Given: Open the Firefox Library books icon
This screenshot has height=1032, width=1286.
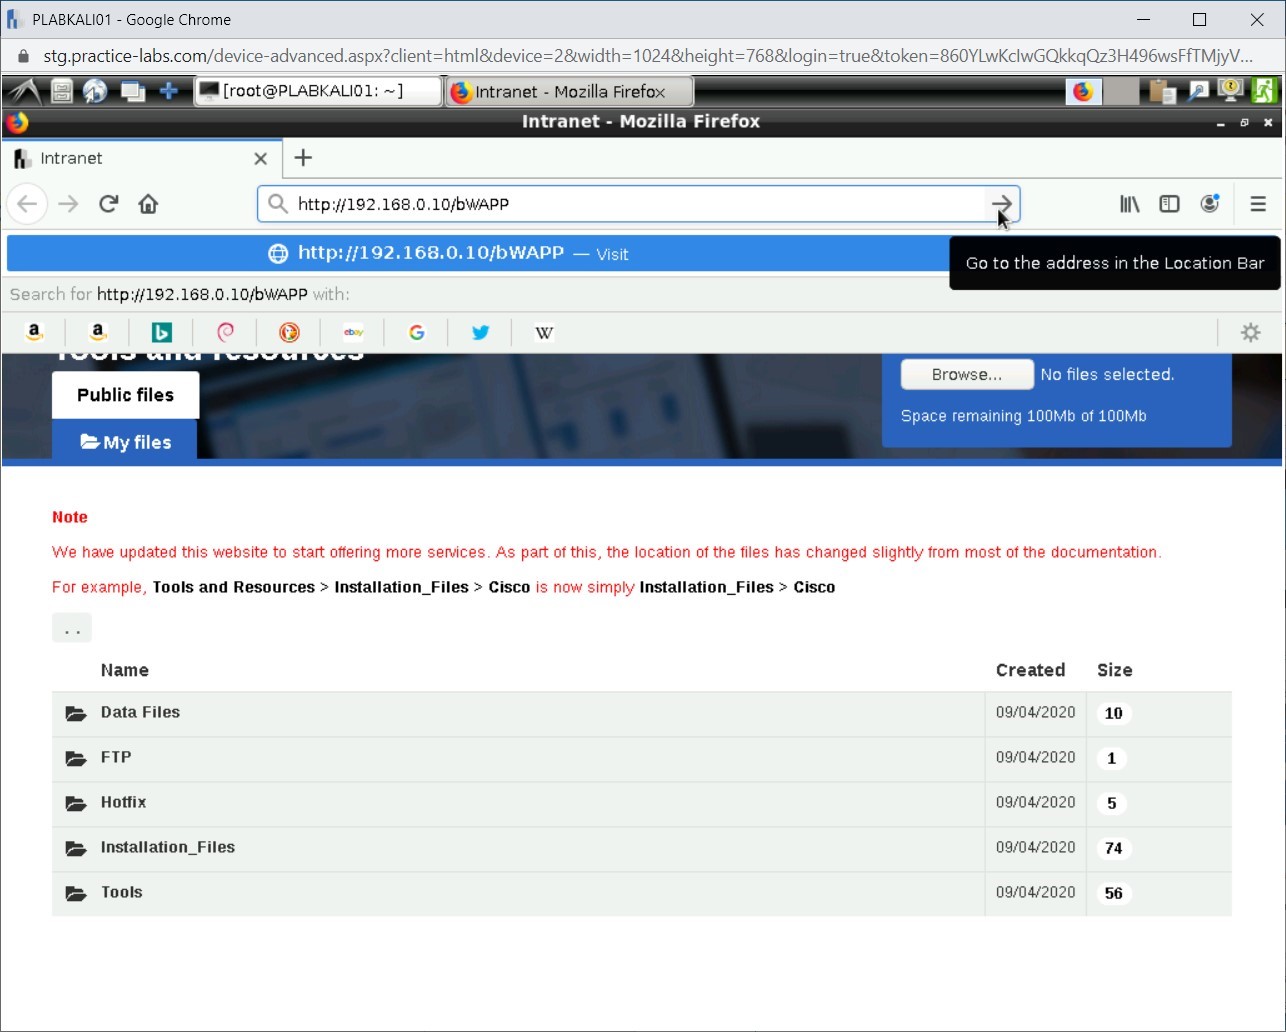Looking at the screenshot, I should (x=1129, y=204).
